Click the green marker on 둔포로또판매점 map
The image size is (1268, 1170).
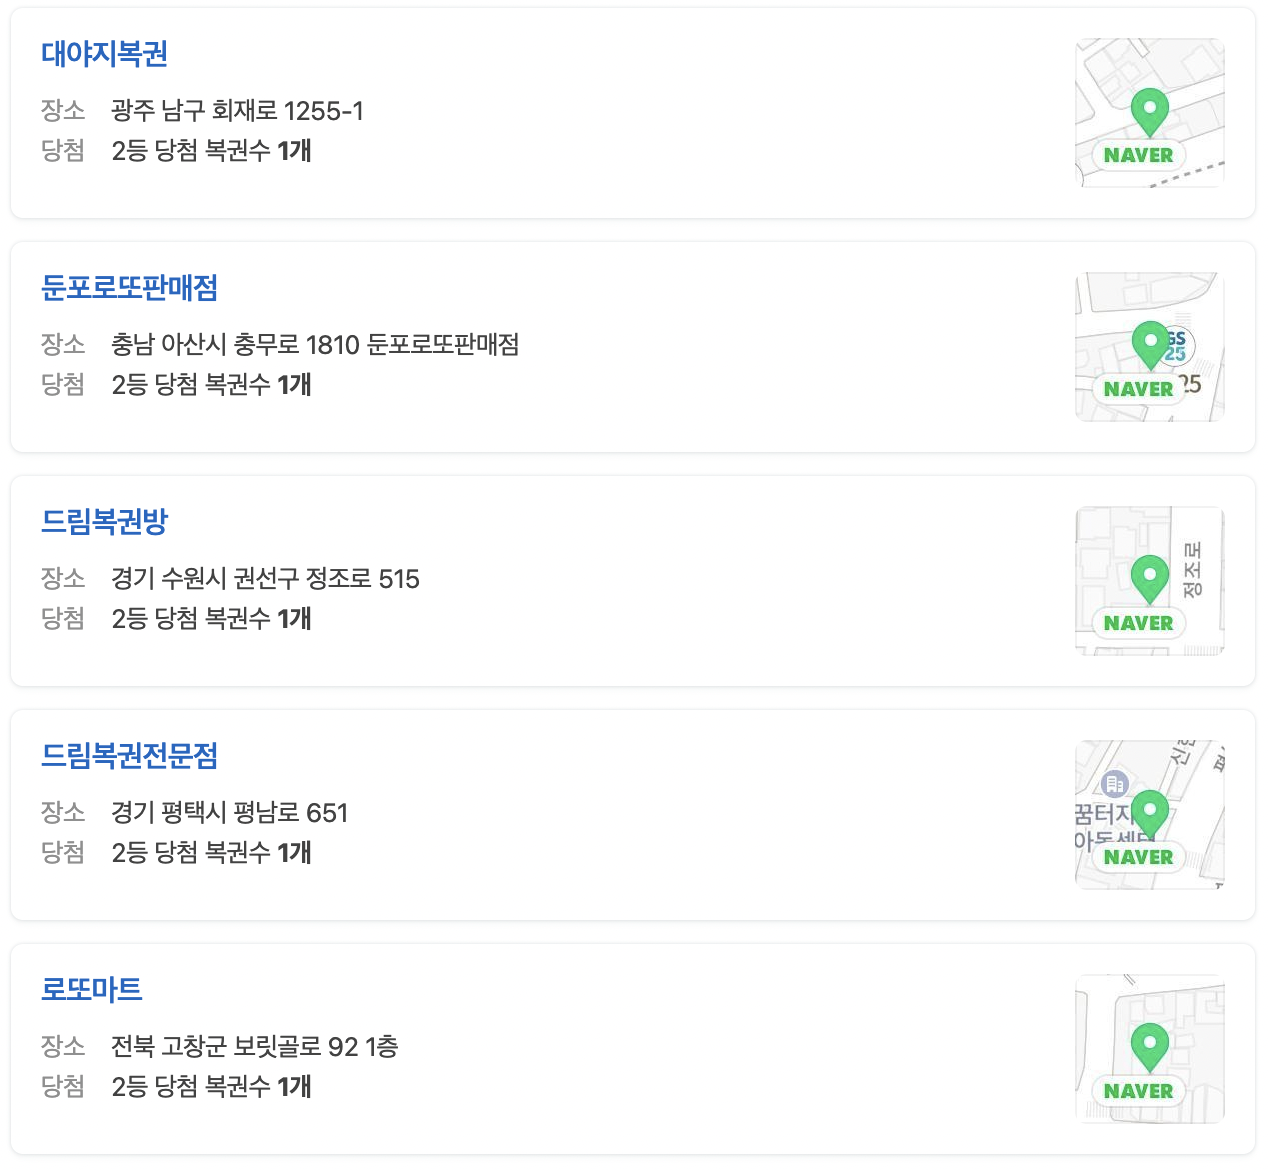[1149, 345]
